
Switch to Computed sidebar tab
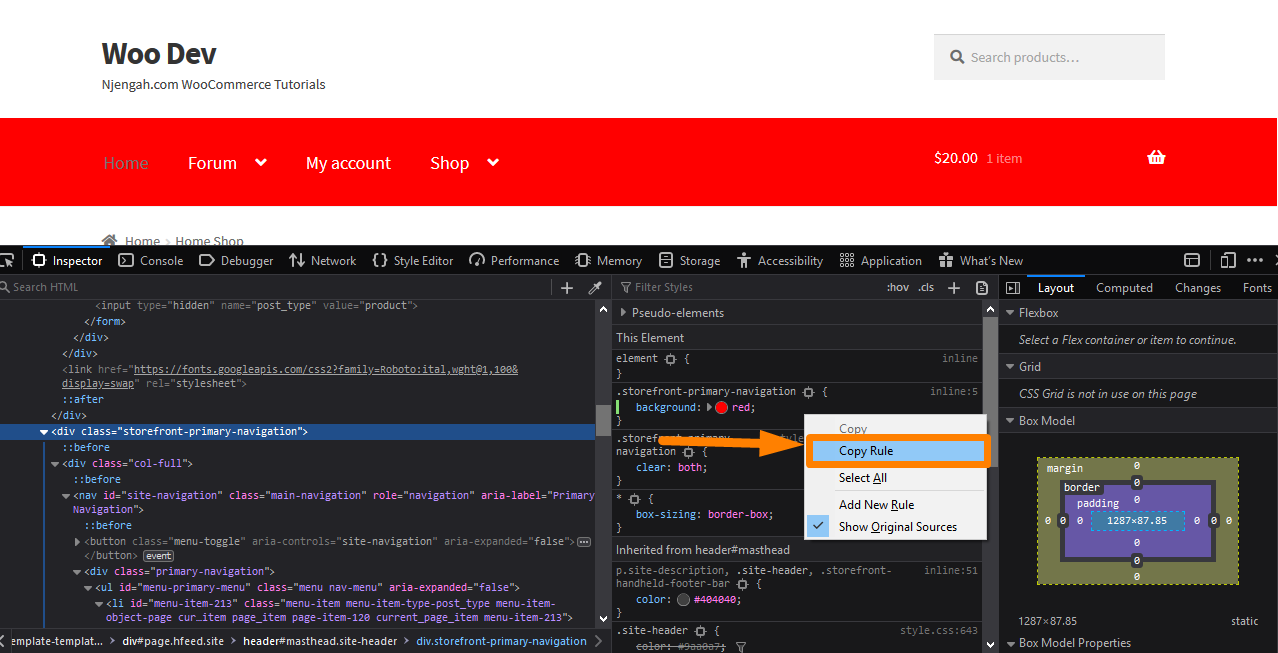(x=1124, y=288)
